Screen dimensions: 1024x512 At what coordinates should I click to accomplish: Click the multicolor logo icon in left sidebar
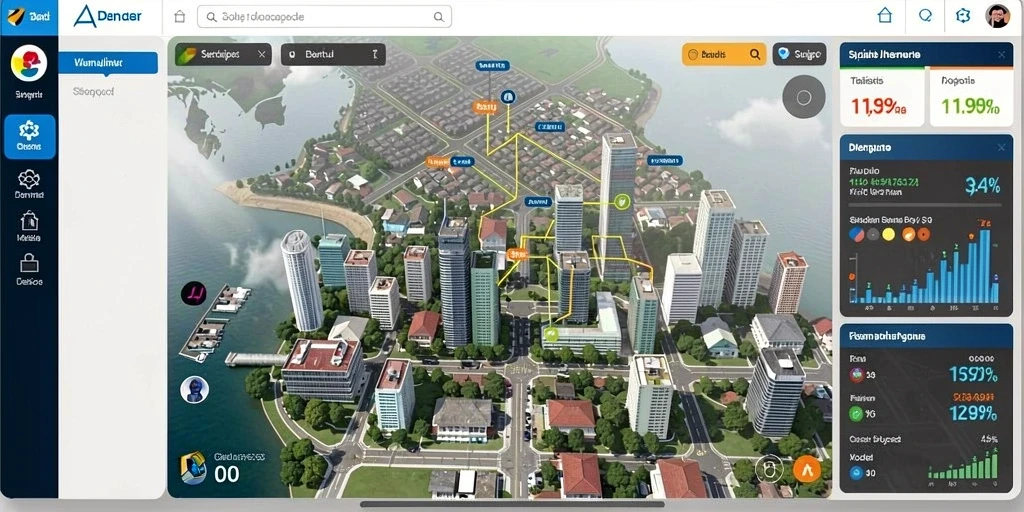(29, 63)
